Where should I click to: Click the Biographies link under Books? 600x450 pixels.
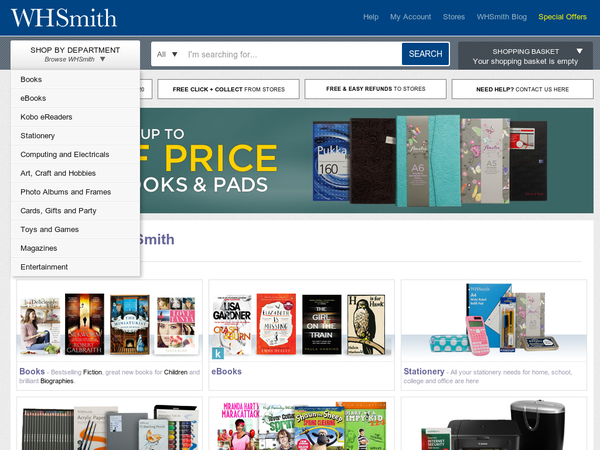coord(57,381)
